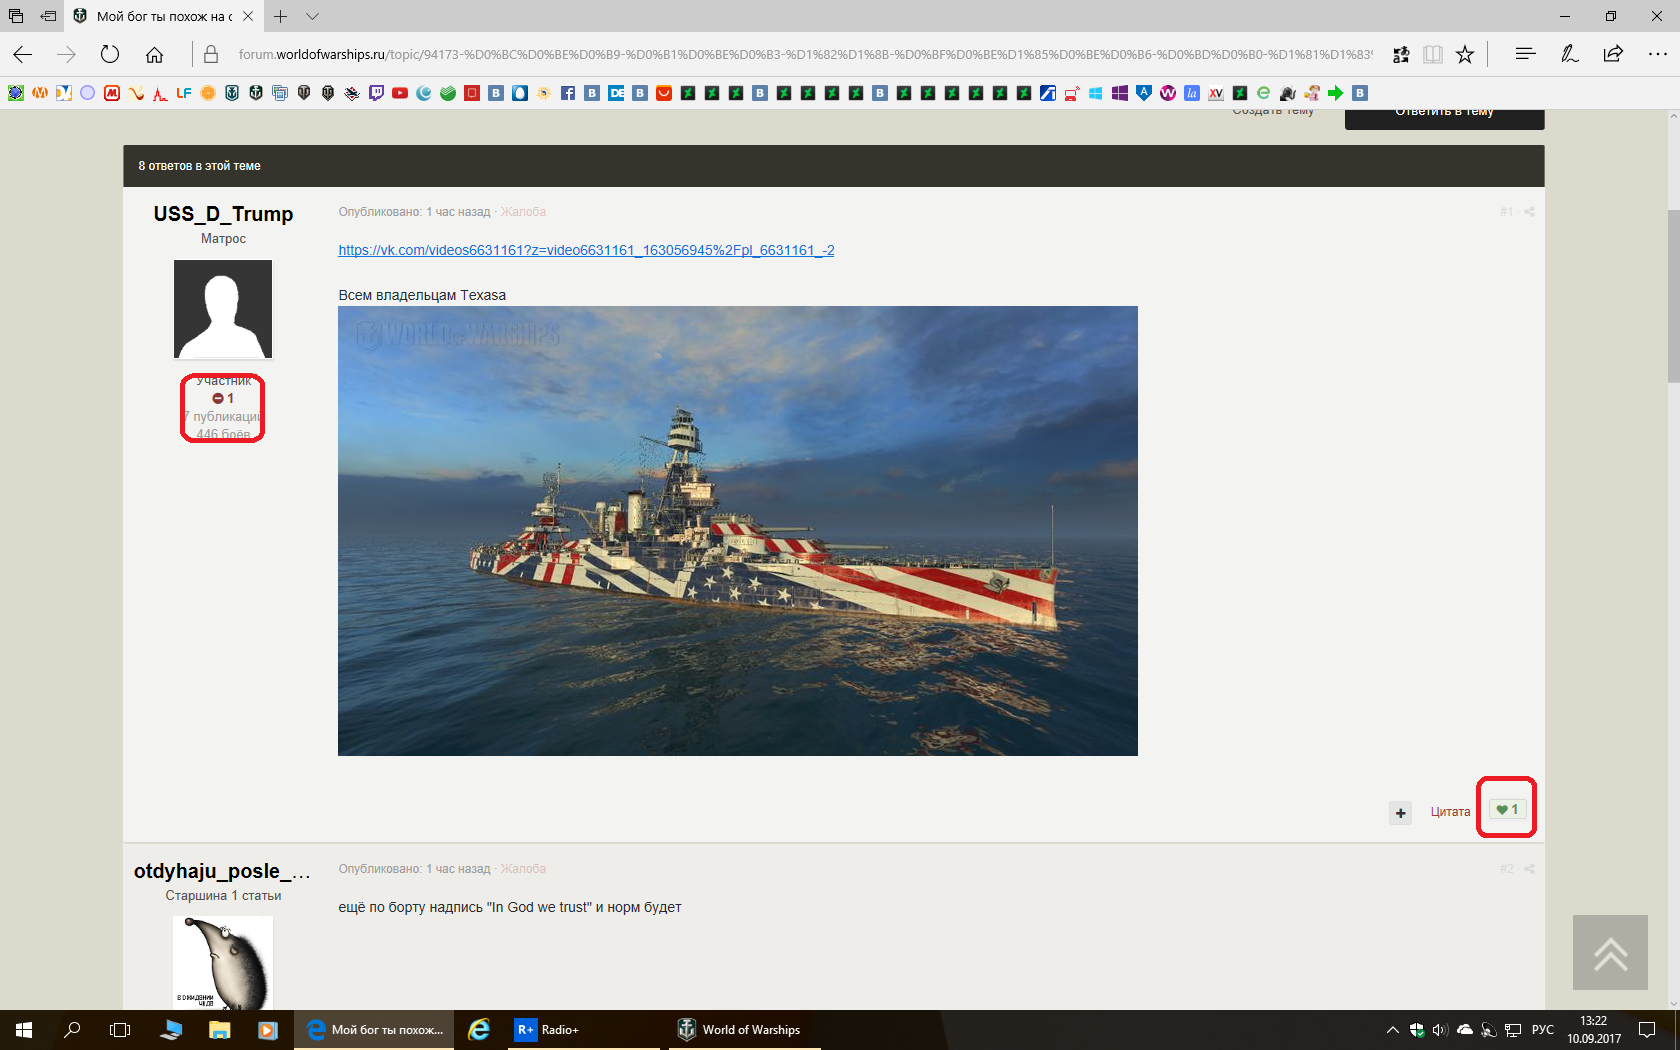Refresh the forum page
This screenshot has height=1050, width=1680.
point(110,54)
